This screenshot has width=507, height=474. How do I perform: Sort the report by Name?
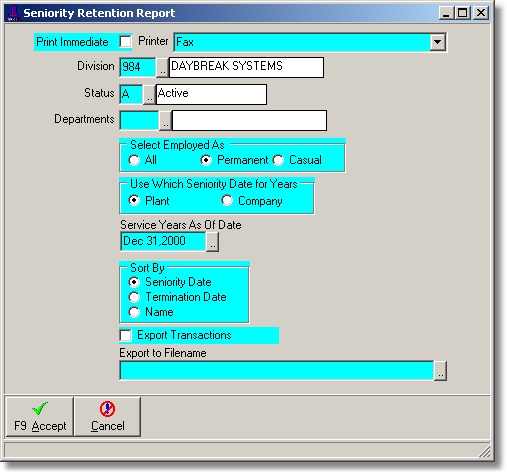134,312
